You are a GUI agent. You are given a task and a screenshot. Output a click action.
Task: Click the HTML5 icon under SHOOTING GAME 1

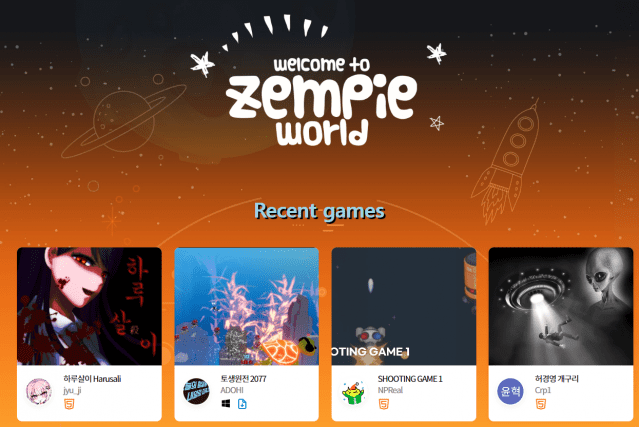pos(383,404)
